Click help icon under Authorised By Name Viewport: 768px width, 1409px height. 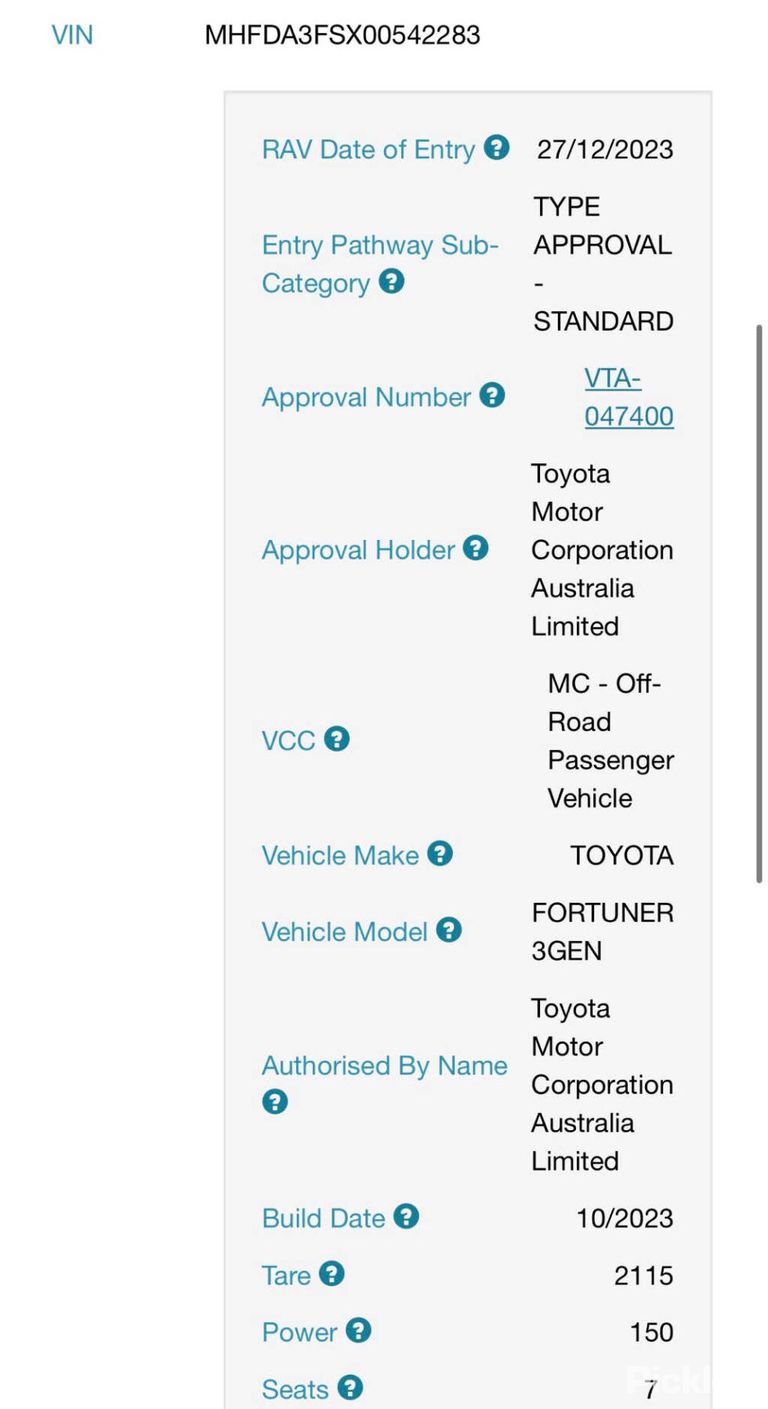coord(274,1102)
